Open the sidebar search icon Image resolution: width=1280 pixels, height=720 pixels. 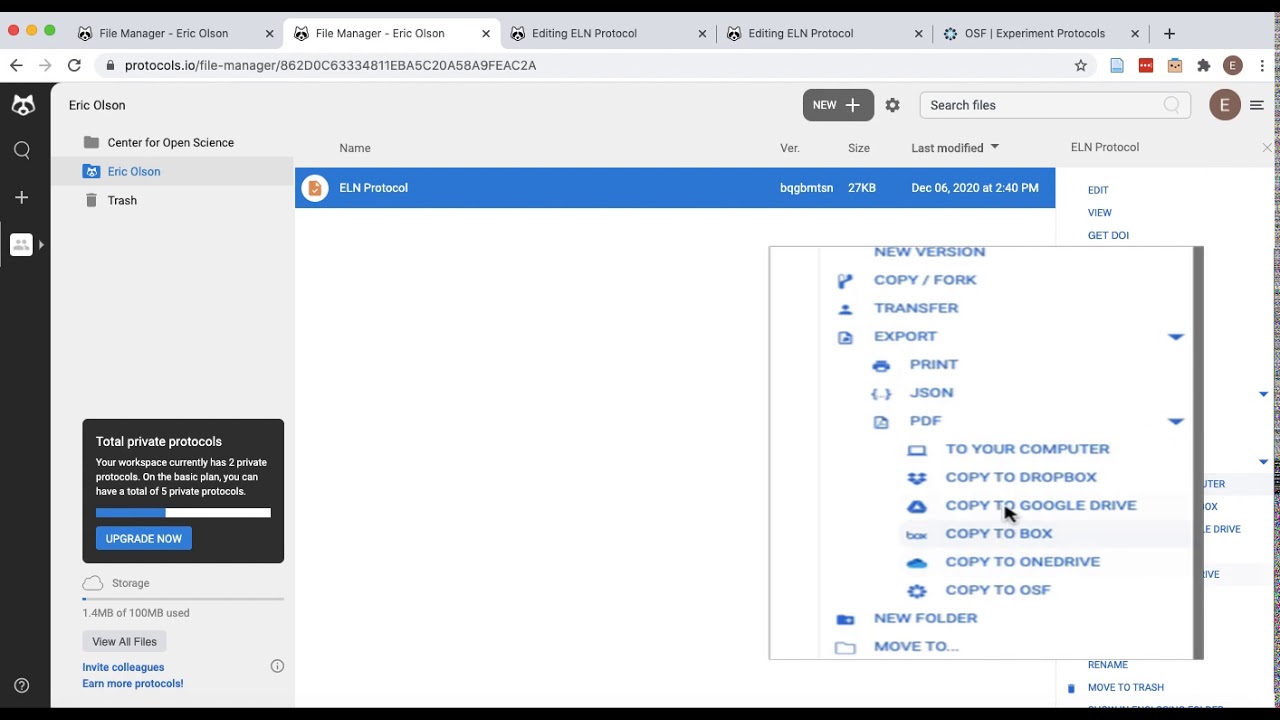coord(22,150)
